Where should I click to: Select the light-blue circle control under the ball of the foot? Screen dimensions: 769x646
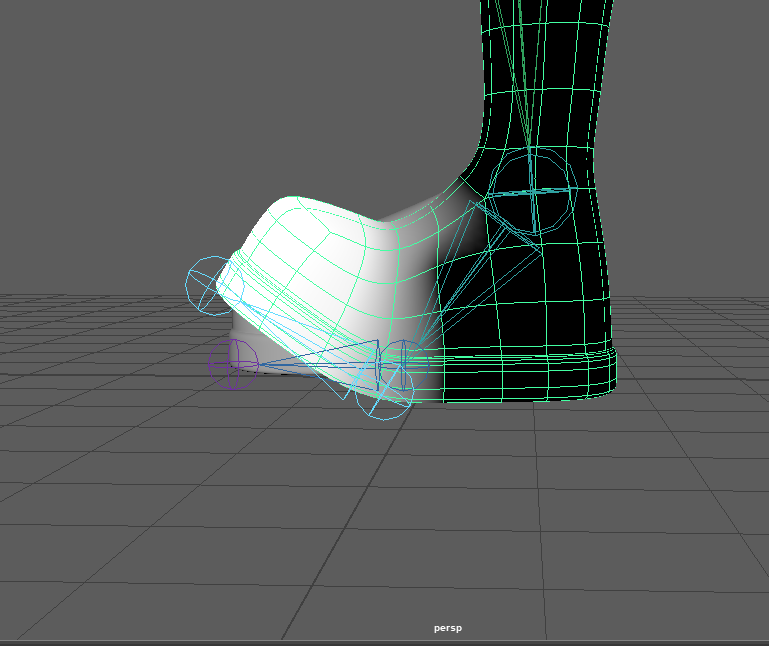[x=384, y=391]
